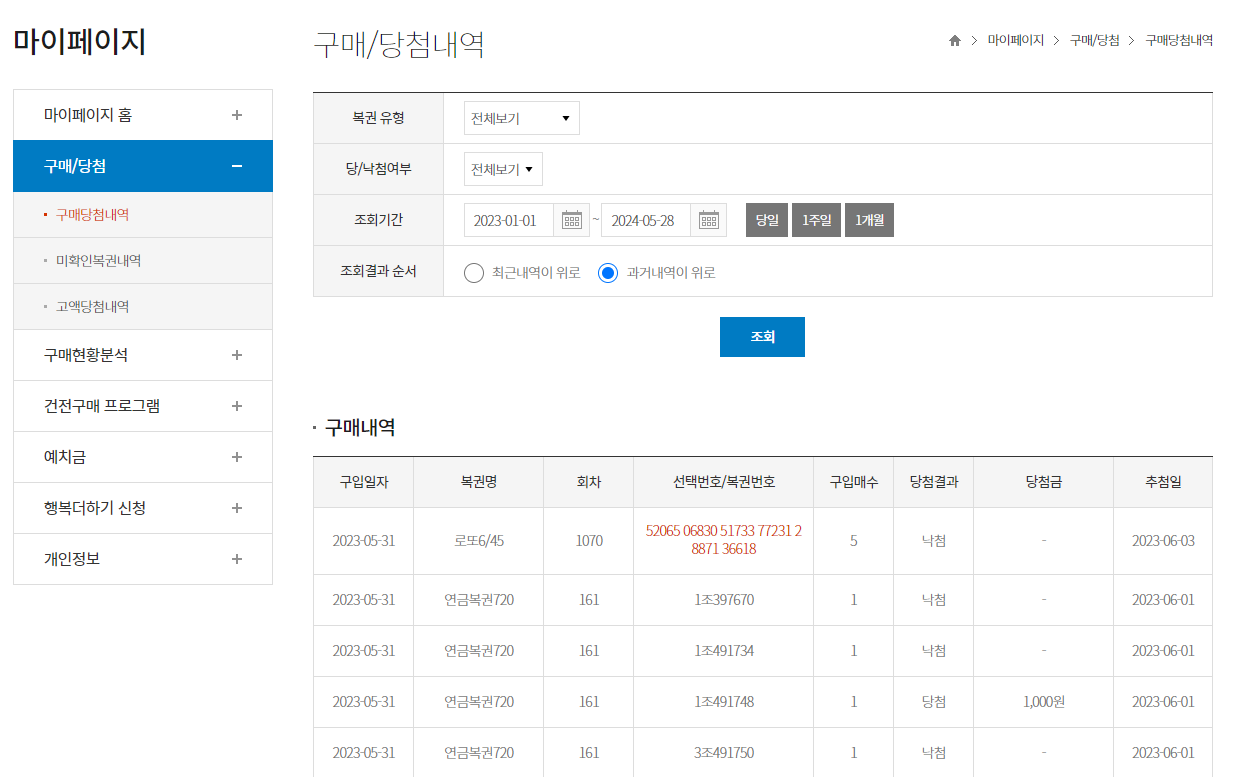Click 1,000원 prize amount cell
Image resolution: width=1235 pixels, height=777 pixels.
(x=1043, y=702)
